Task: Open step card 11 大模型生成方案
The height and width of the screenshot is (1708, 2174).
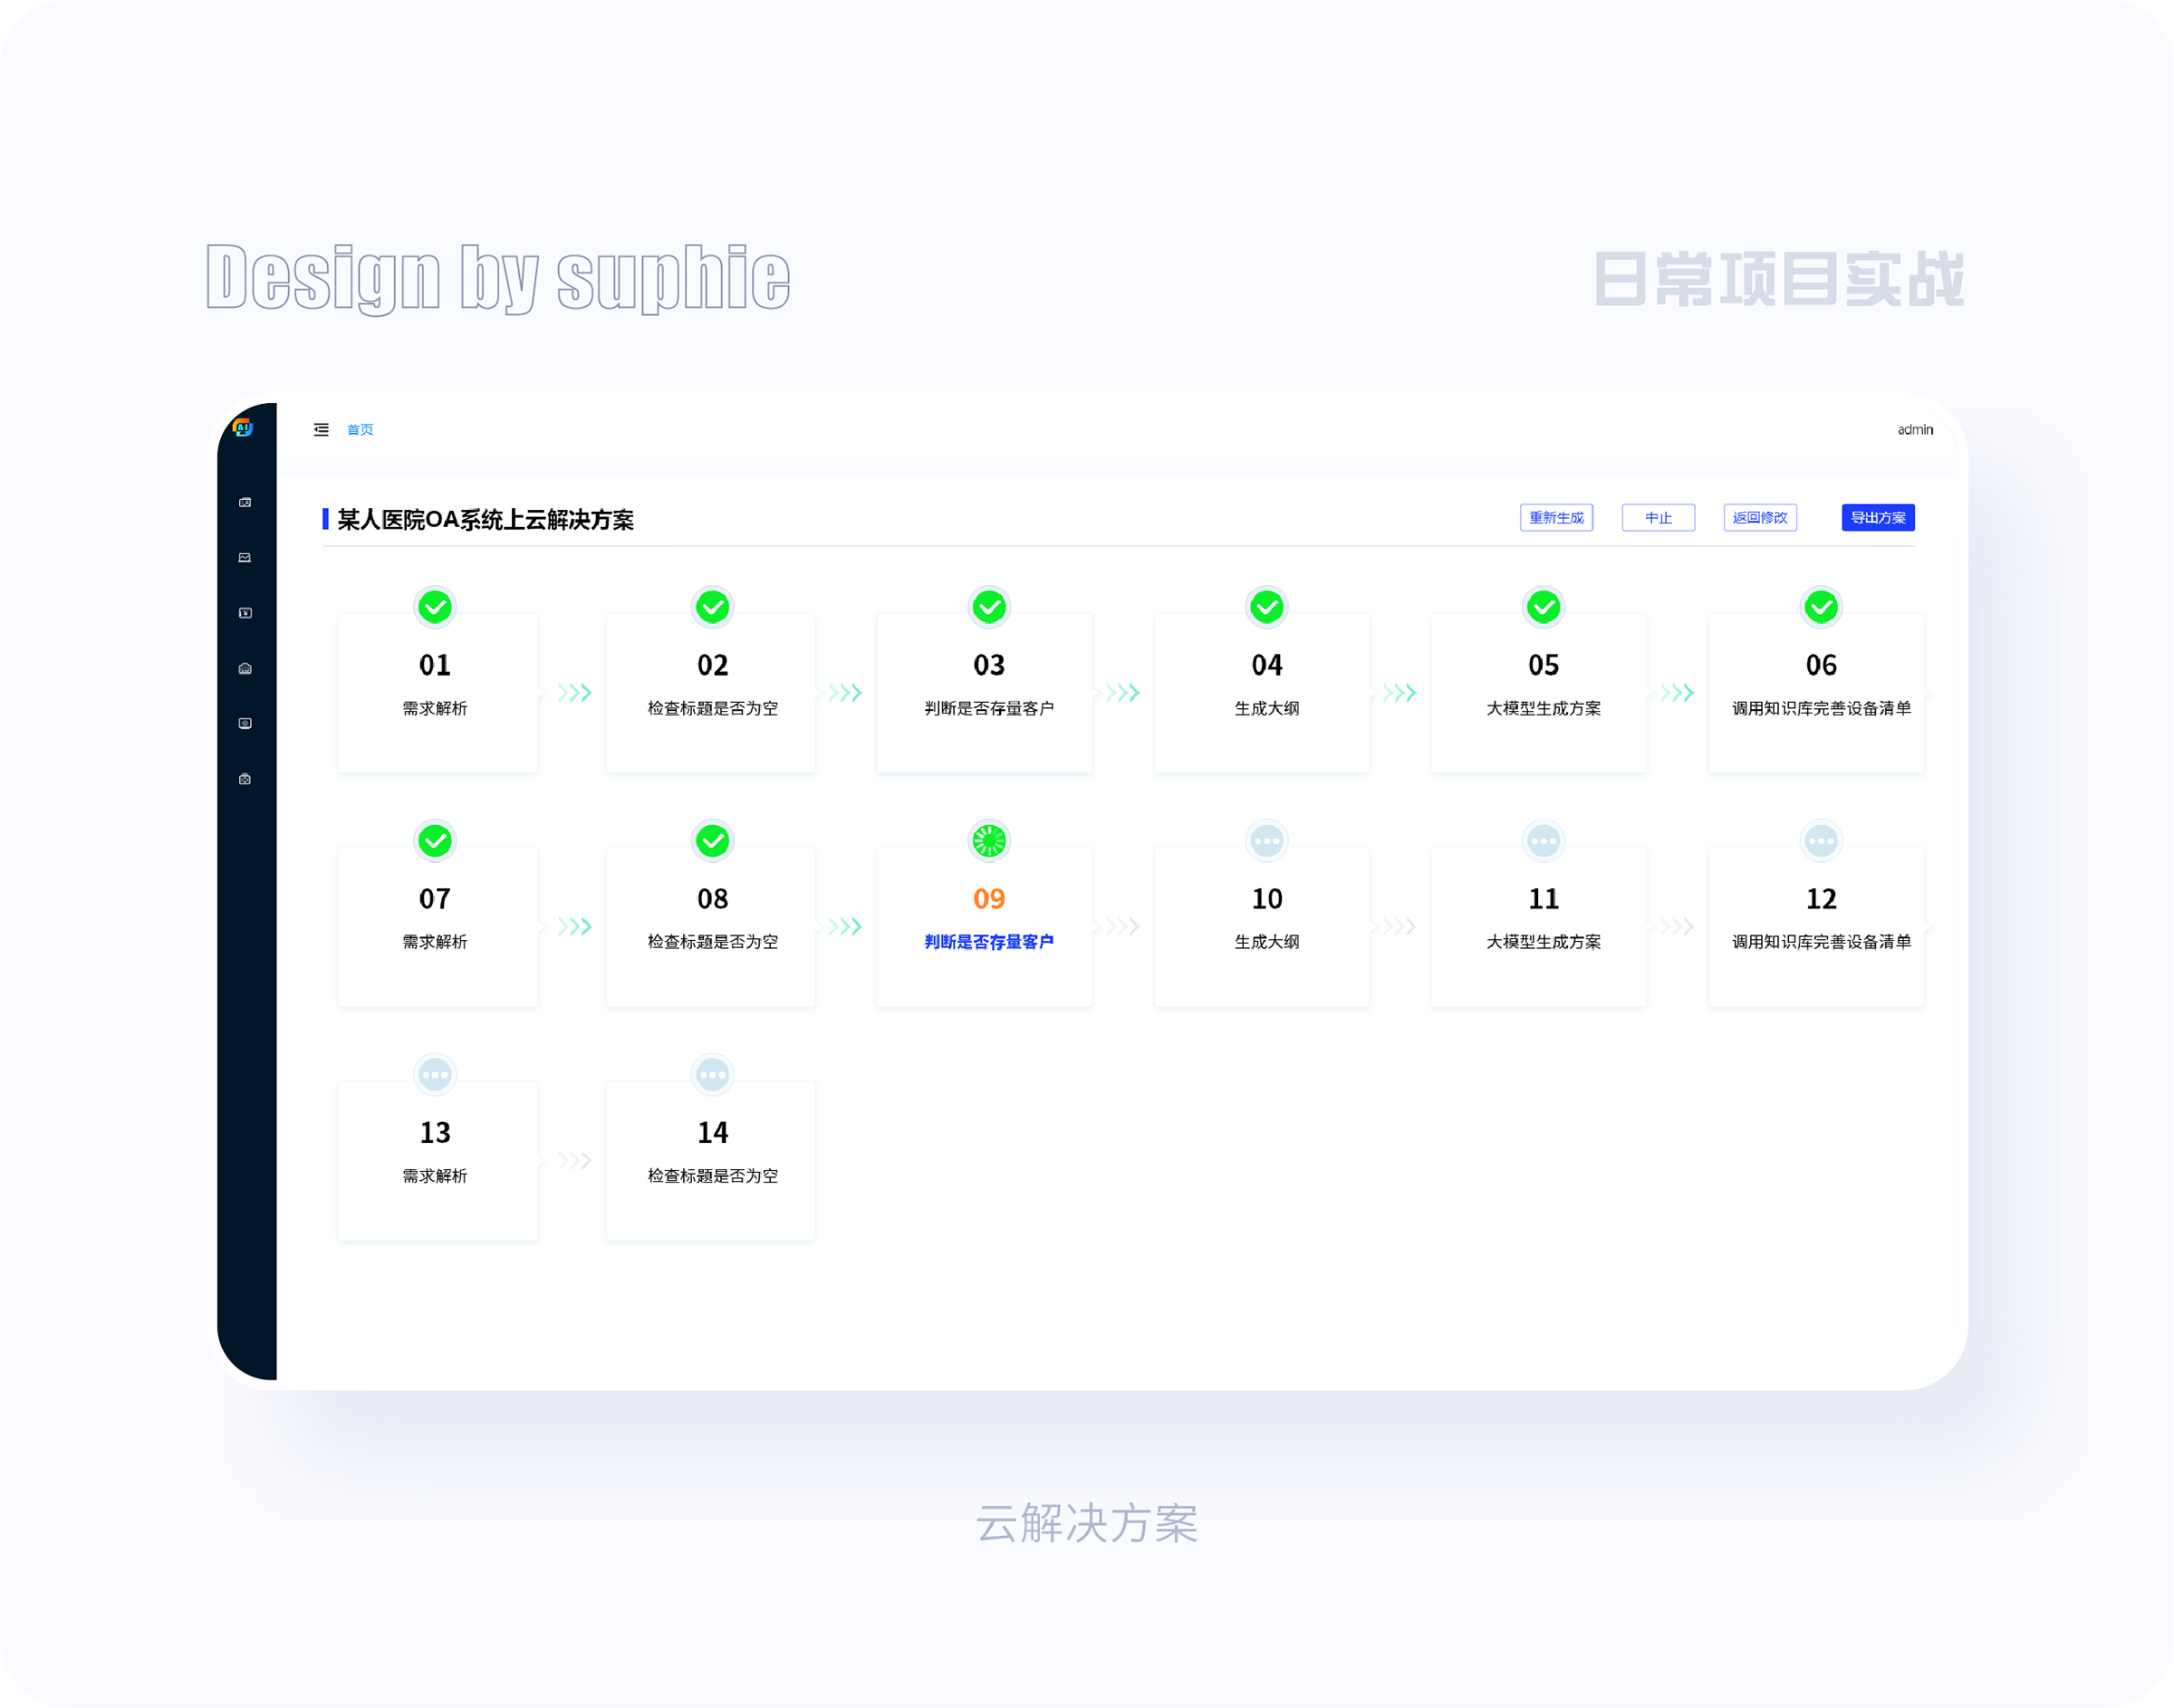Action: pos(1539,926)
